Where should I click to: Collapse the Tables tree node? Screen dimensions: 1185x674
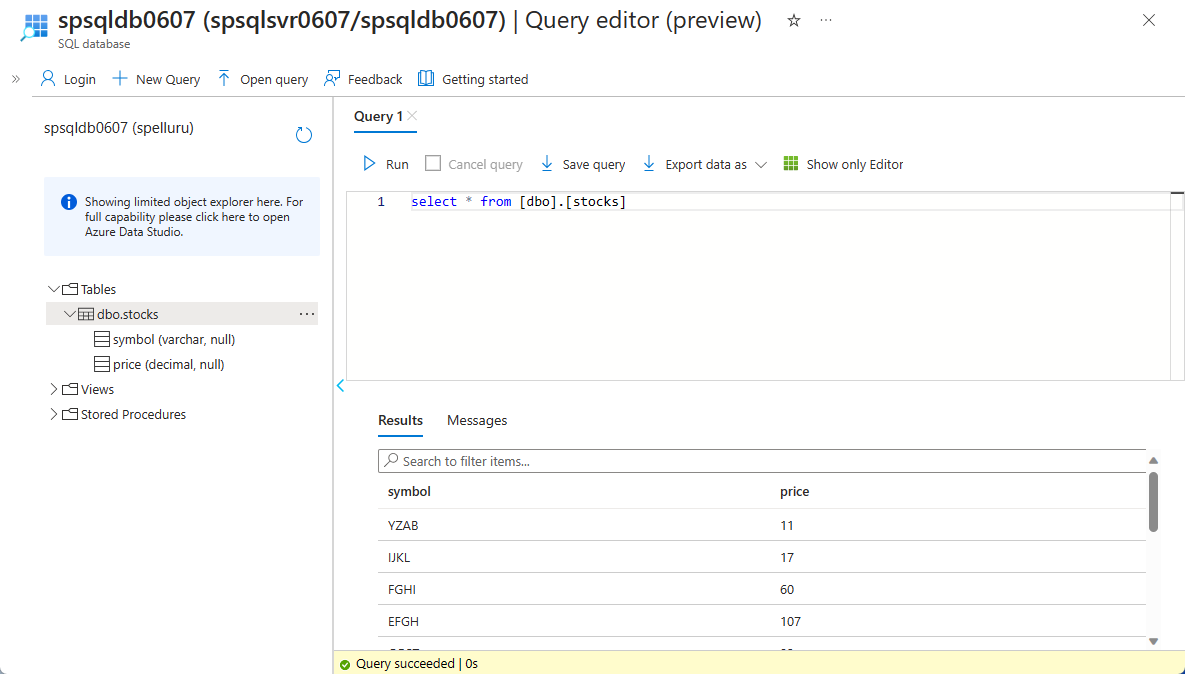coord(54,289)
